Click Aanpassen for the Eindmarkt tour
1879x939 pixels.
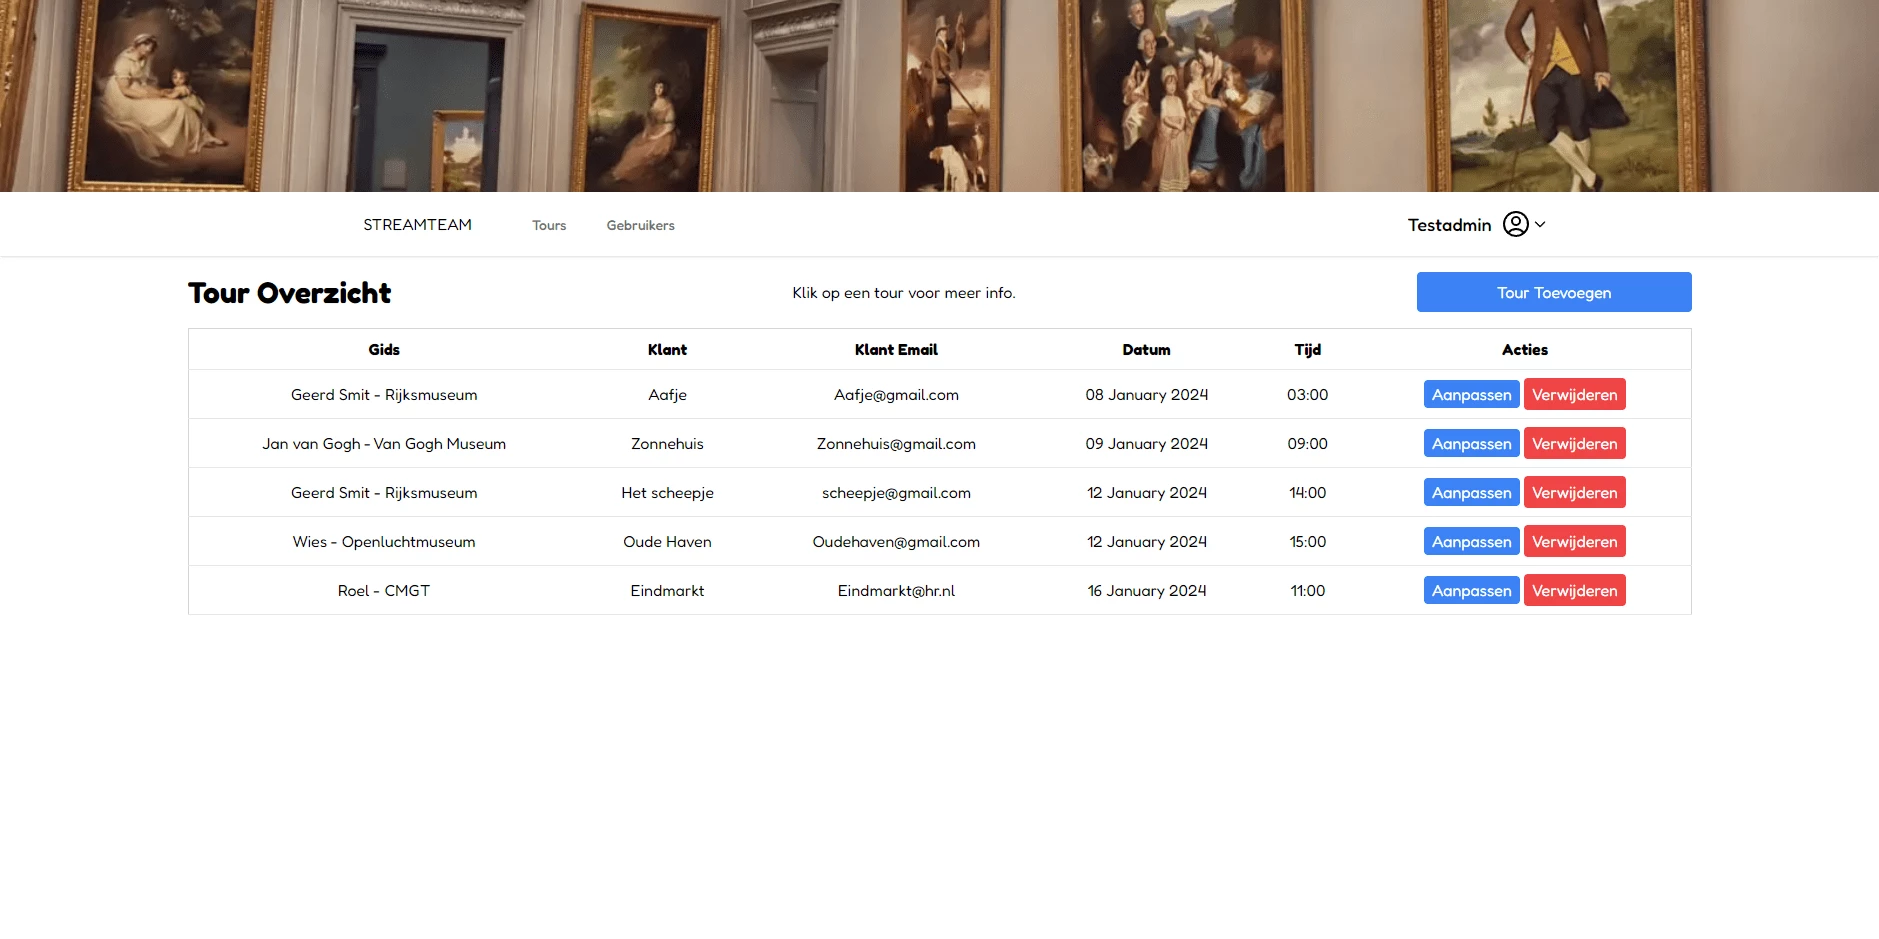(x=1471, y=590)
